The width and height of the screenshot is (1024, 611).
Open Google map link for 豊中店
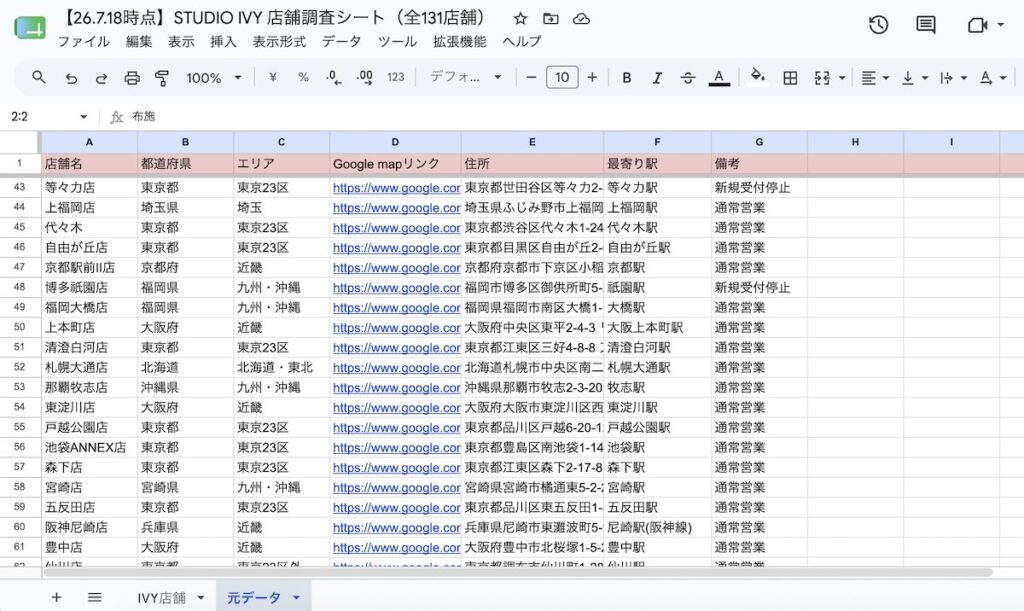pyautogui.click(x=396, y=548)
